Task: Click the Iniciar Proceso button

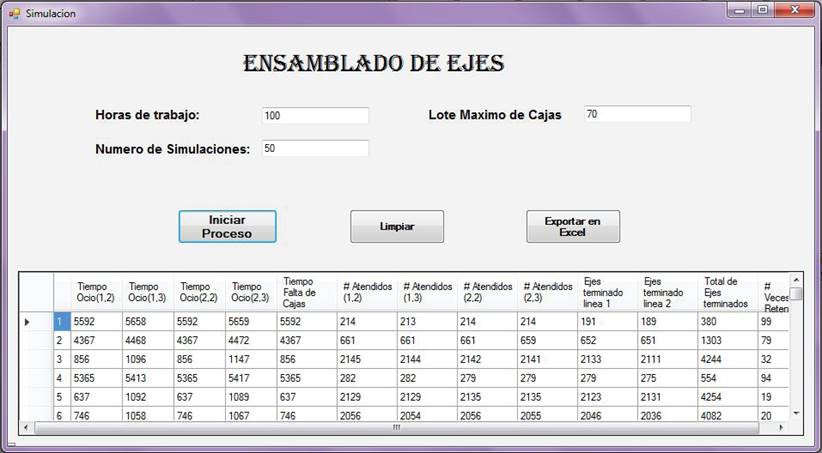Action: 227,226
